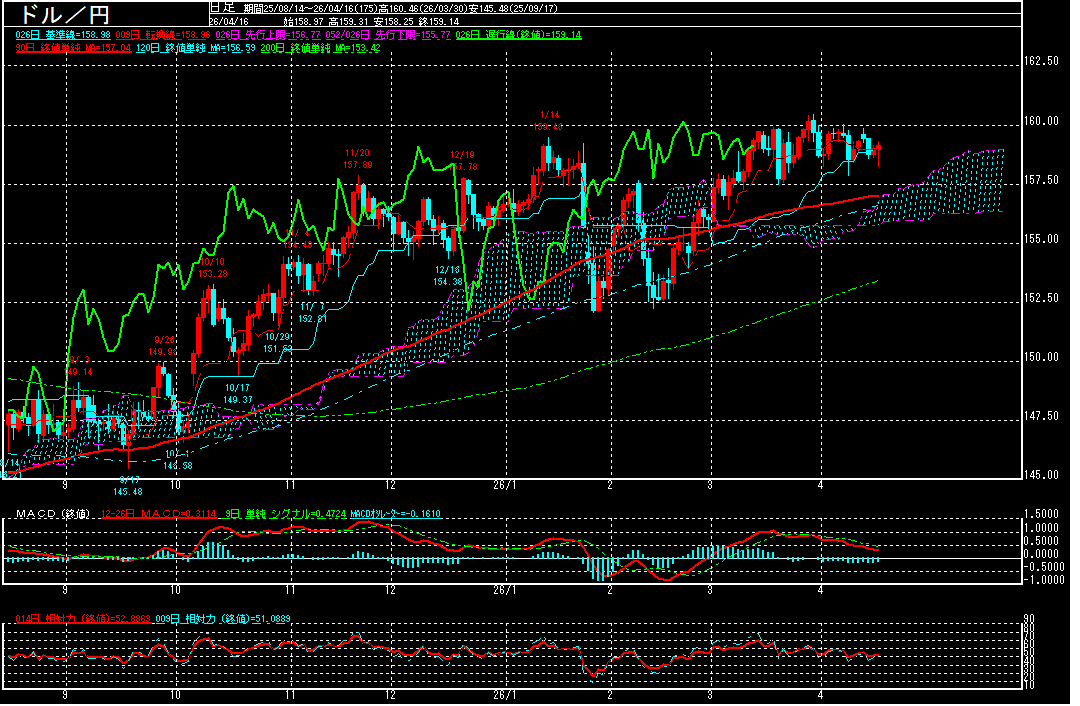Click the 10/10 153.28 high marker
This screenshot has height=706, width=1080.
point(212,267)
